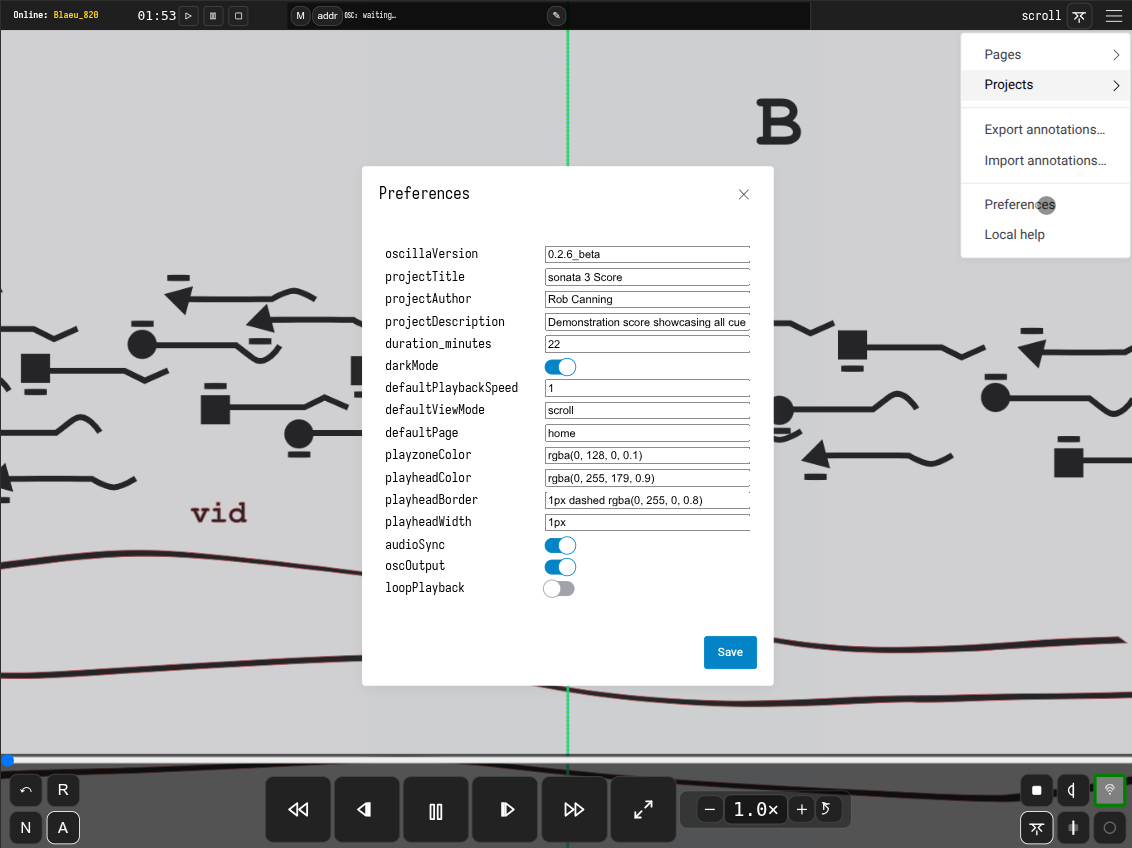Click the undo curved-arrow button
The image size is (1132, 848).
coord(26,790)
